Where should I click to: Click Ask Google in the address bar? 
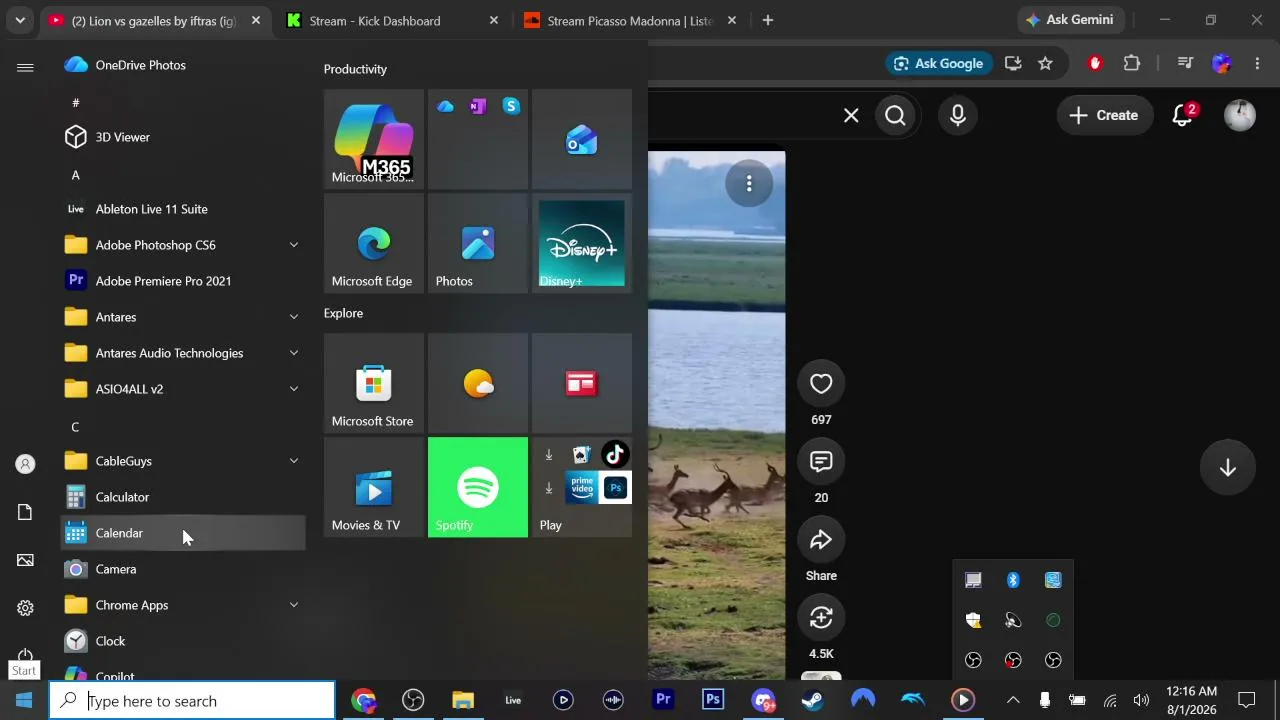tap(938, 63)
